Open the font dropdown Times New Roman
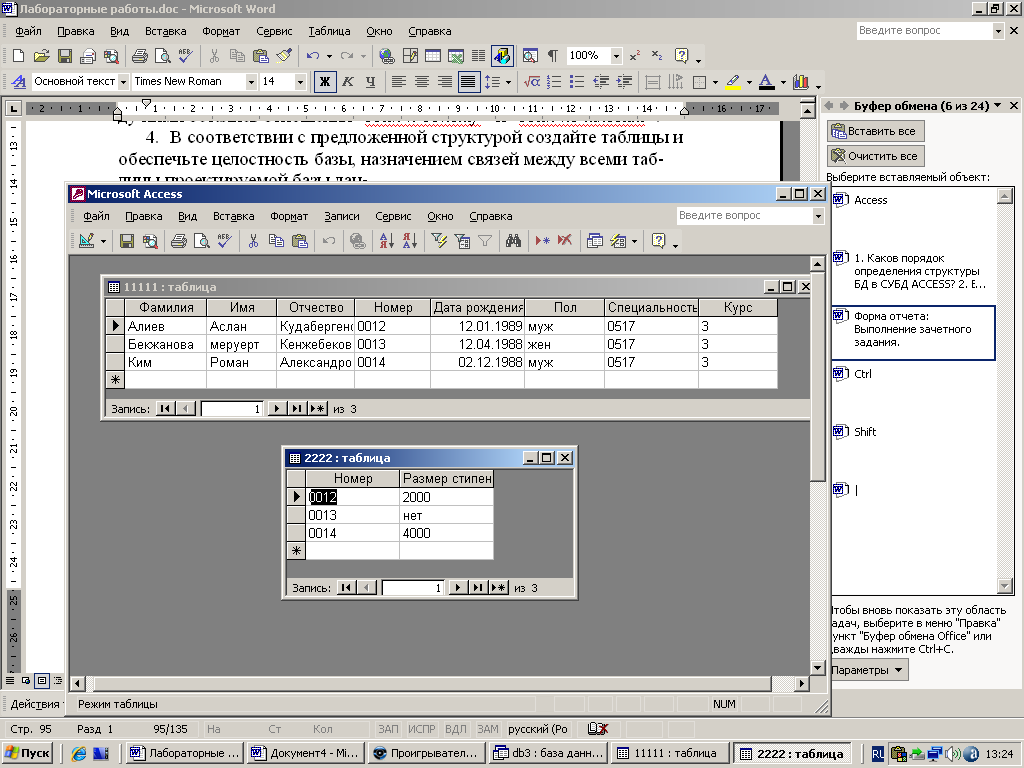The width and height of the screenshot is (1024, 768). click(251, 82)
